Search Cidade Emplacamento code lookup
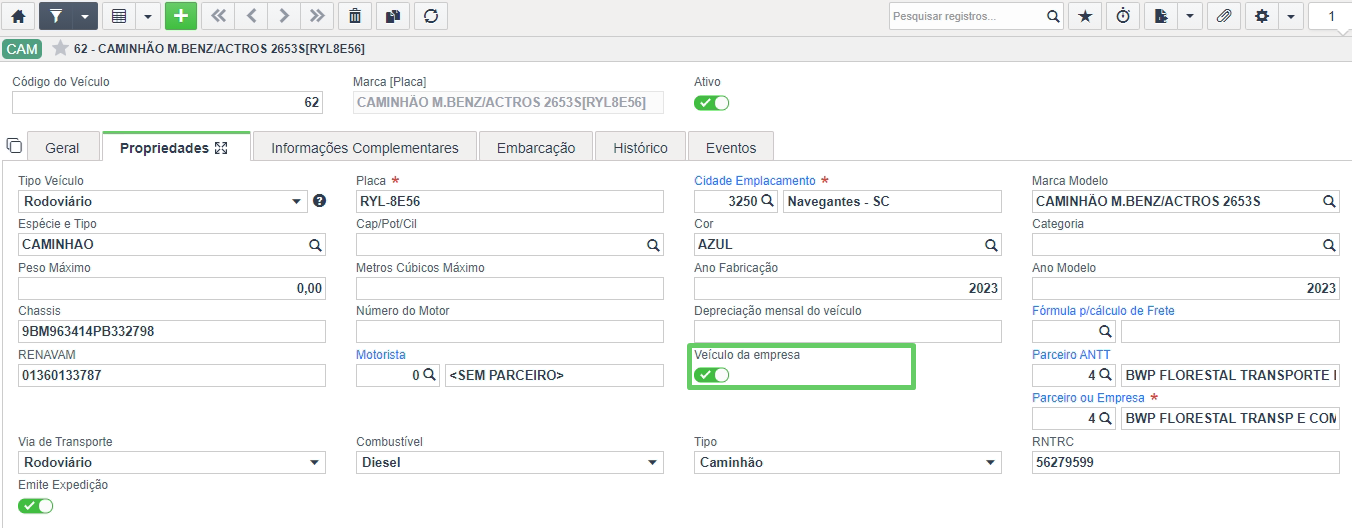This screenshot has width=1352, height=528. point(768,201)
